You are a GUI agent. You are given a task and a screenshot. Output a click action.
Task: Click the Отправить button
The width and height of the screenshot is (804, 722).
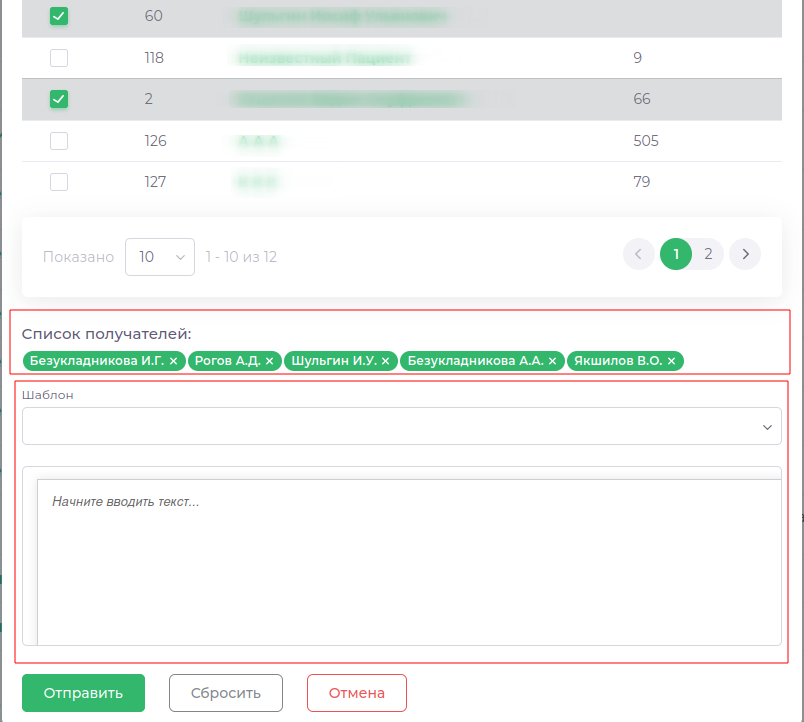coord(84,693)
